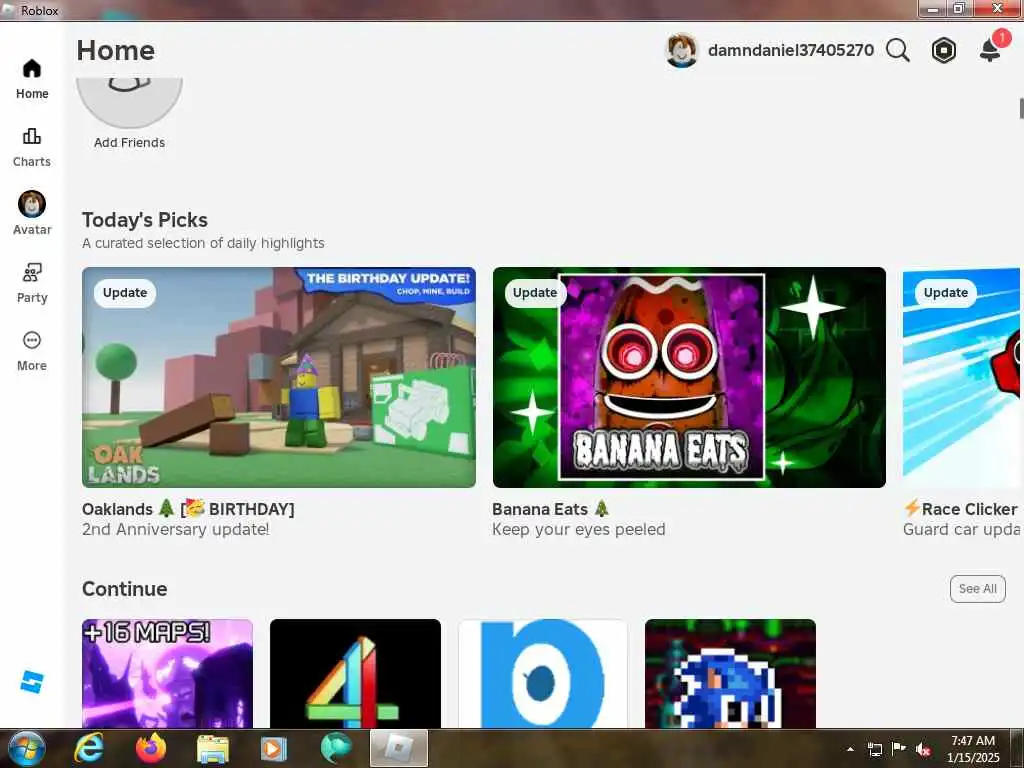This screenshot has width=1024, height=768.
Task: Open the Banana Eats thumbnail
Action: [x=689, y=377]
